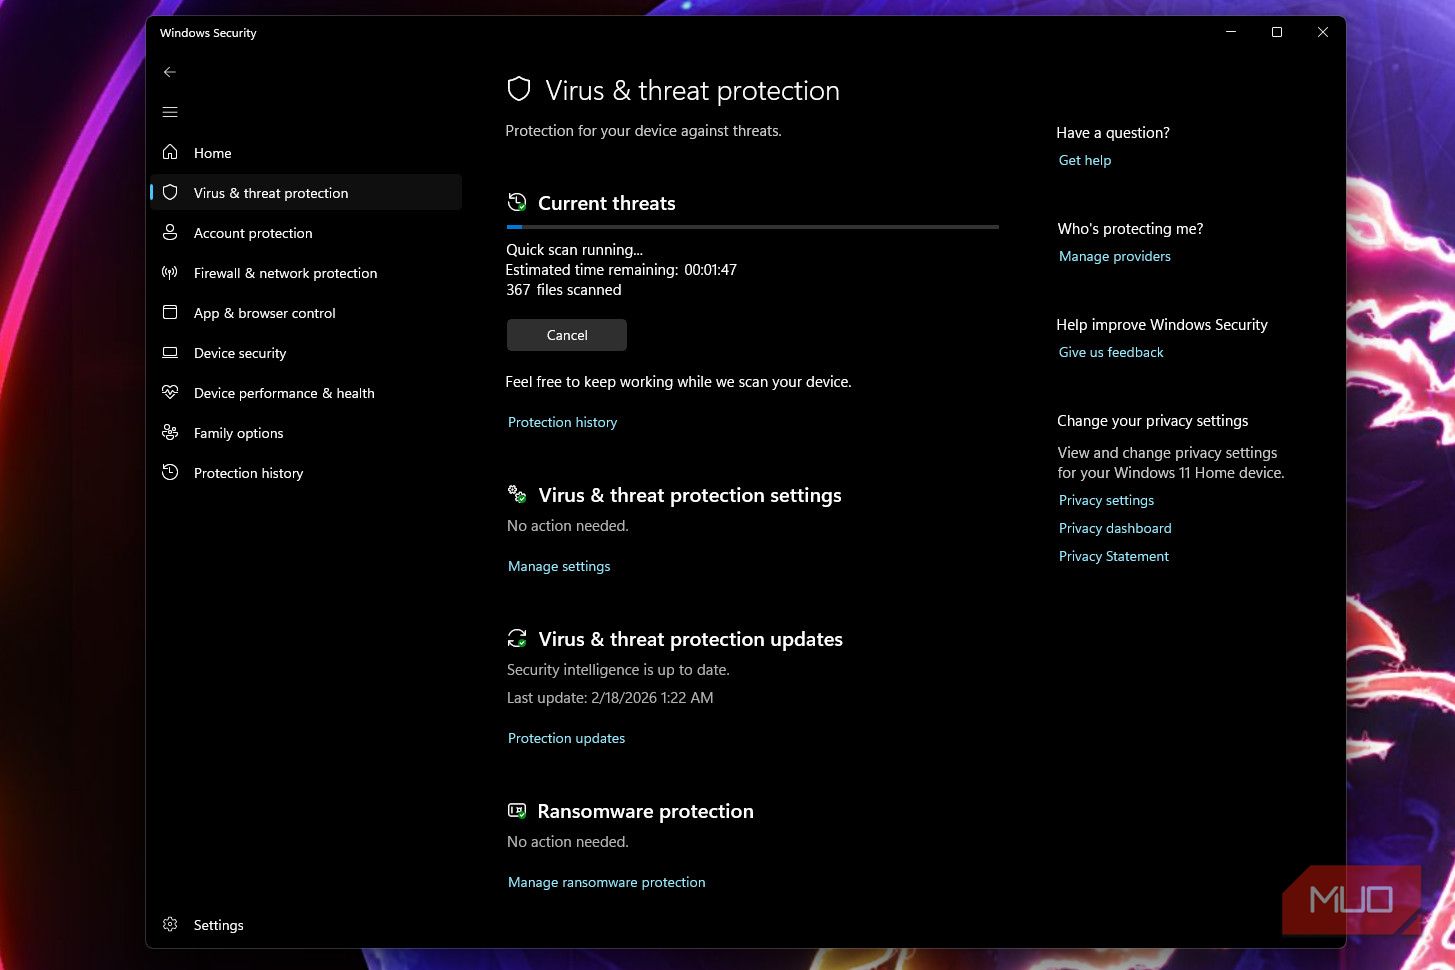Screen dimensions: 1455x970
Task: Go to Family options
Action: pyautogui.click(x=306, y=432)
